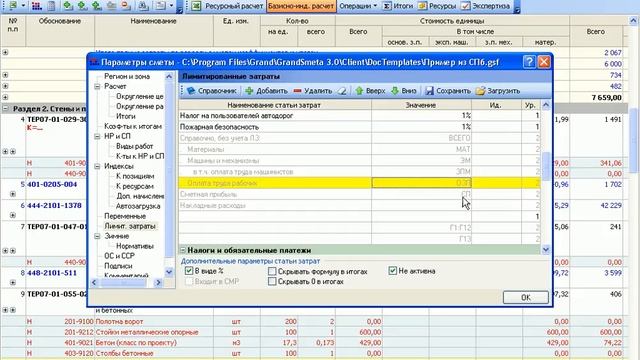This screenshot has height=360, width=640.
Task: Select 'Пожарная безопасность' cost row
Action: [360, 127]
